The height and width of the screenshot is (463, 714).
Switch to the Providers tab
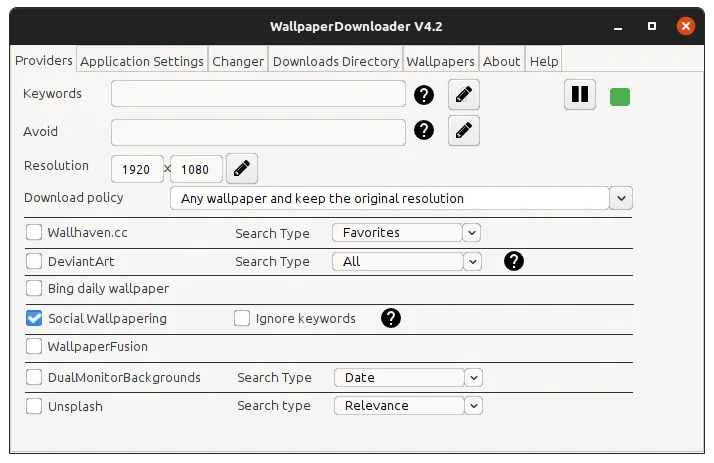(44, 61)
